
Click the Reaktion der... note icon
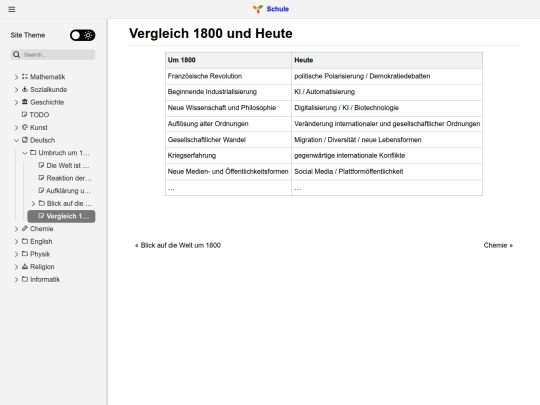[x=41, y=178]
